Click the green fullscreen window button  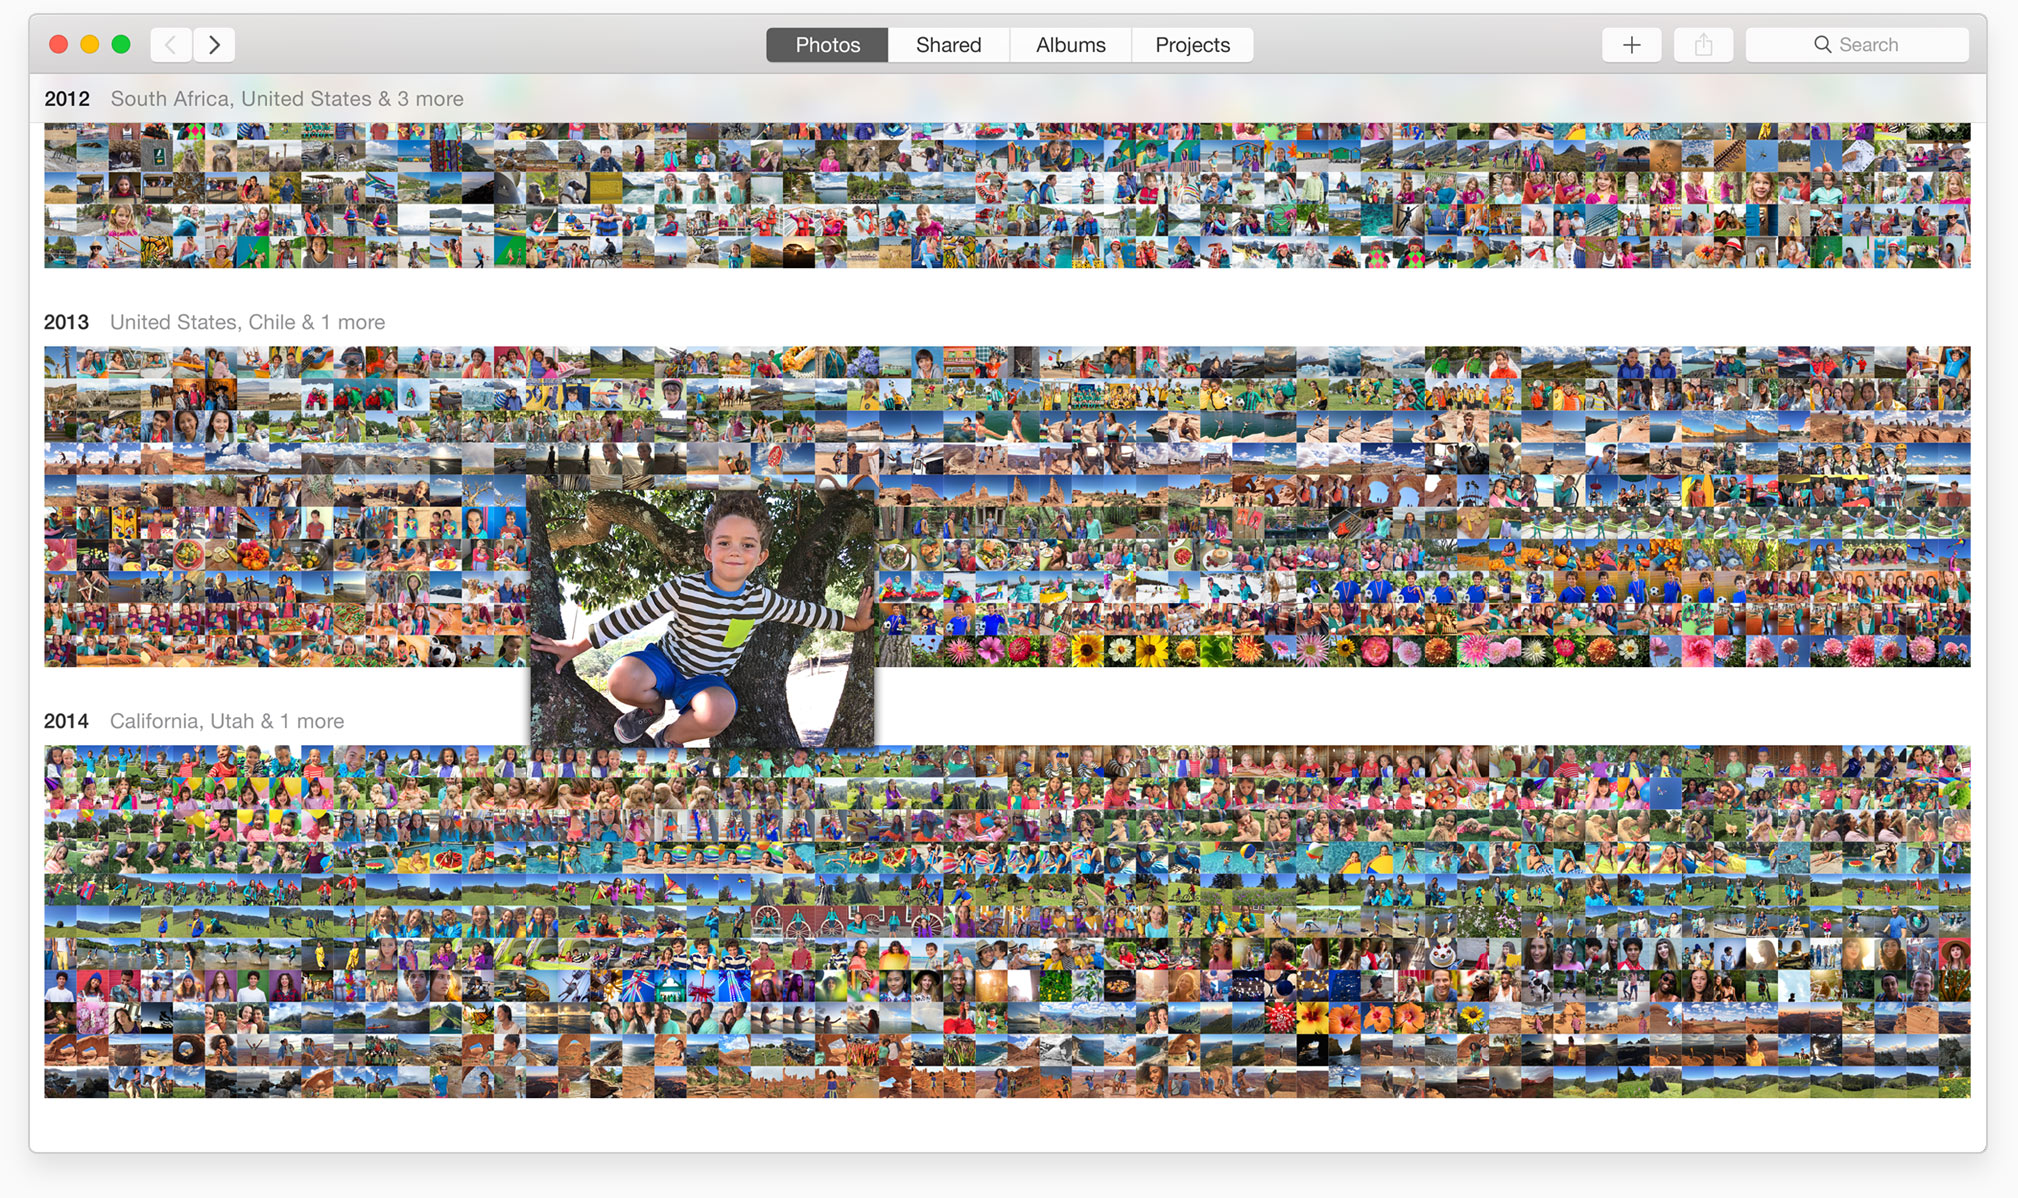[121, 44]
